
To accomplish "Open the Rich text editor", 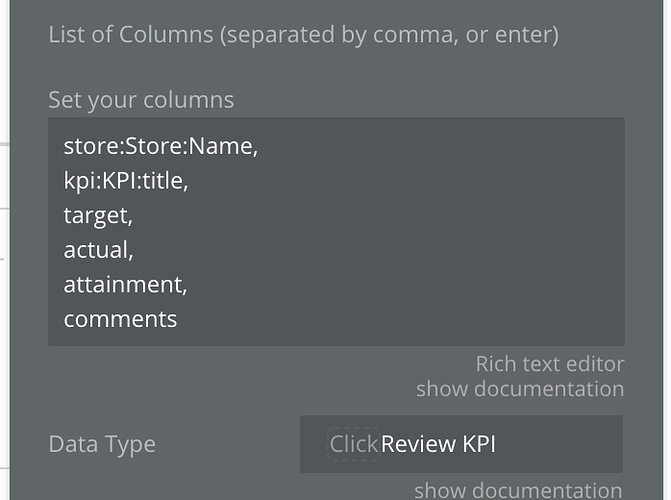I will [x=550, y=364].
